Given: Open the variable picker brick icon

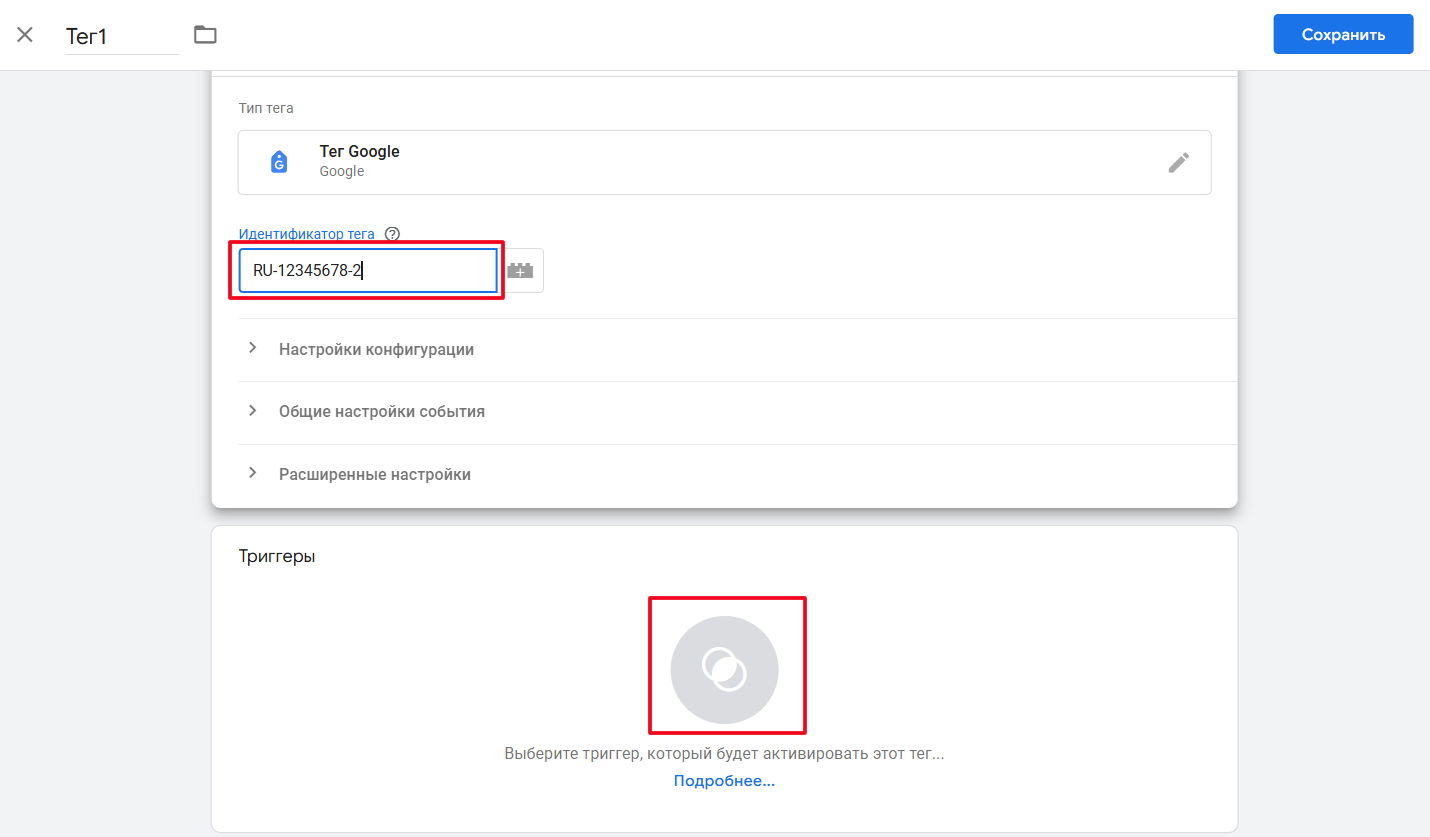Looking at the screenshot, I should coord(521,270).
